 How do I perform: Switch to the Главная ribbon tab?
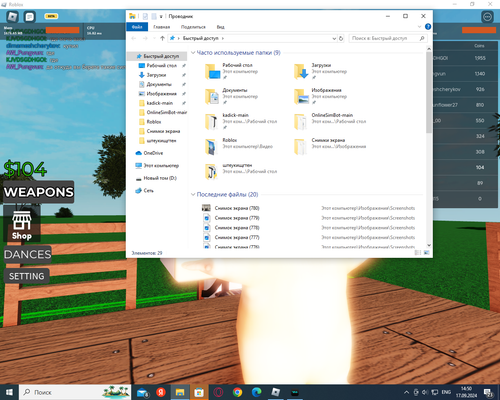coord(162,27)
